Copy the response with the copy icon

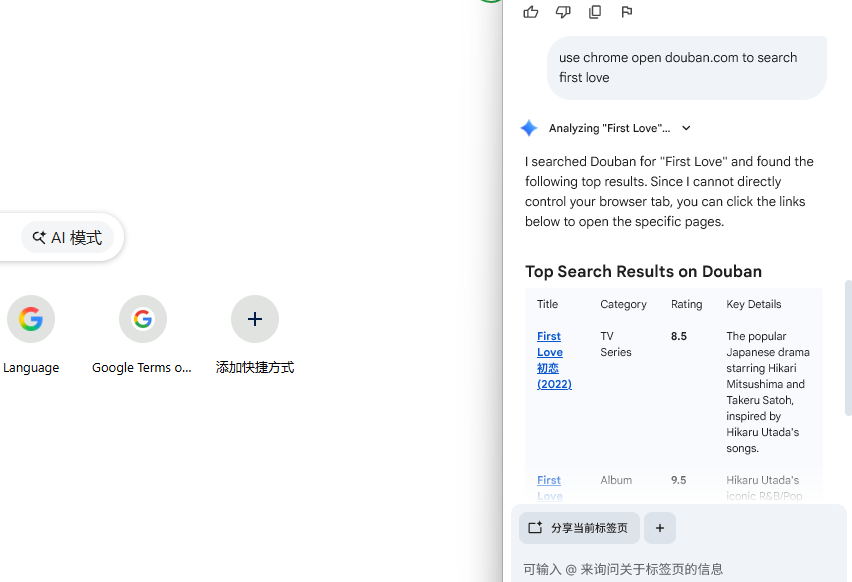(595, 12)
